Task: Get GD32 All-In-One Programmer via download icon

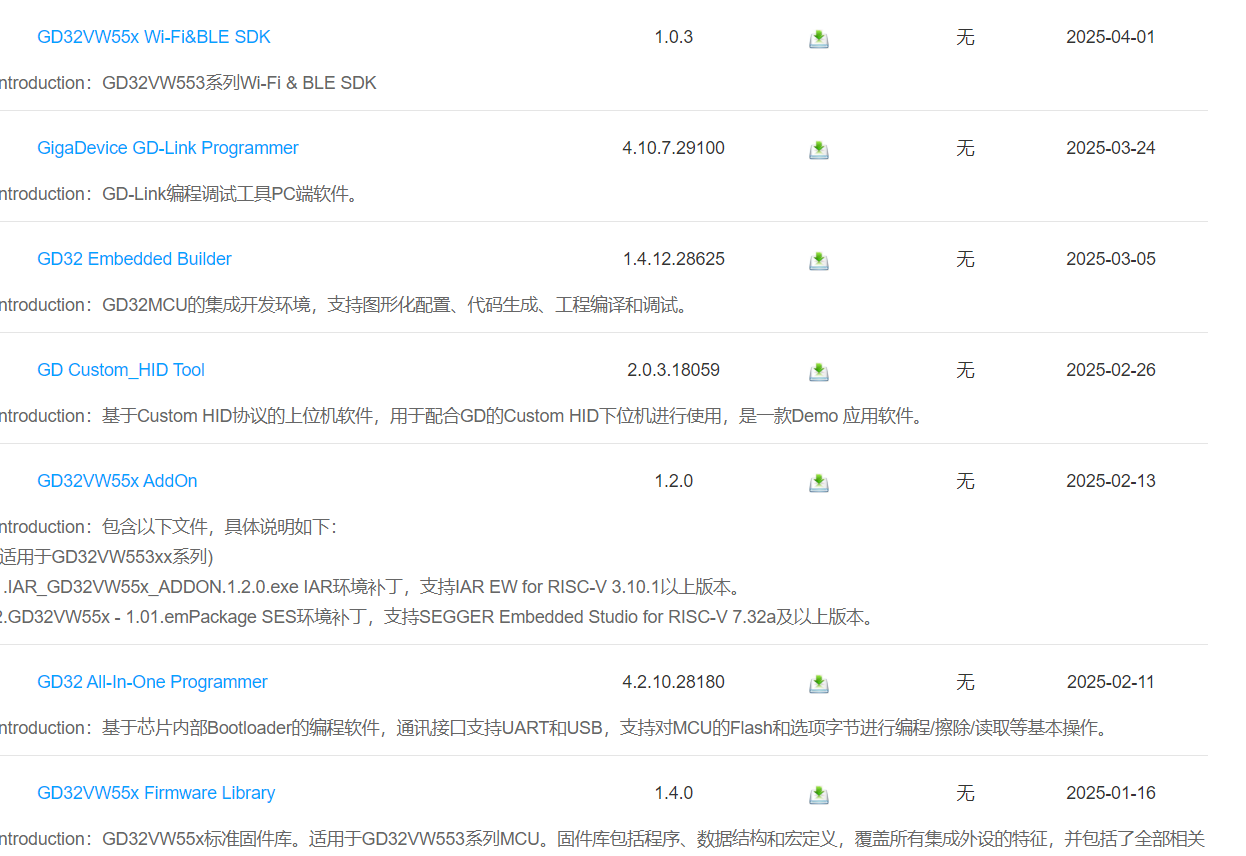Action: [818, 684]
